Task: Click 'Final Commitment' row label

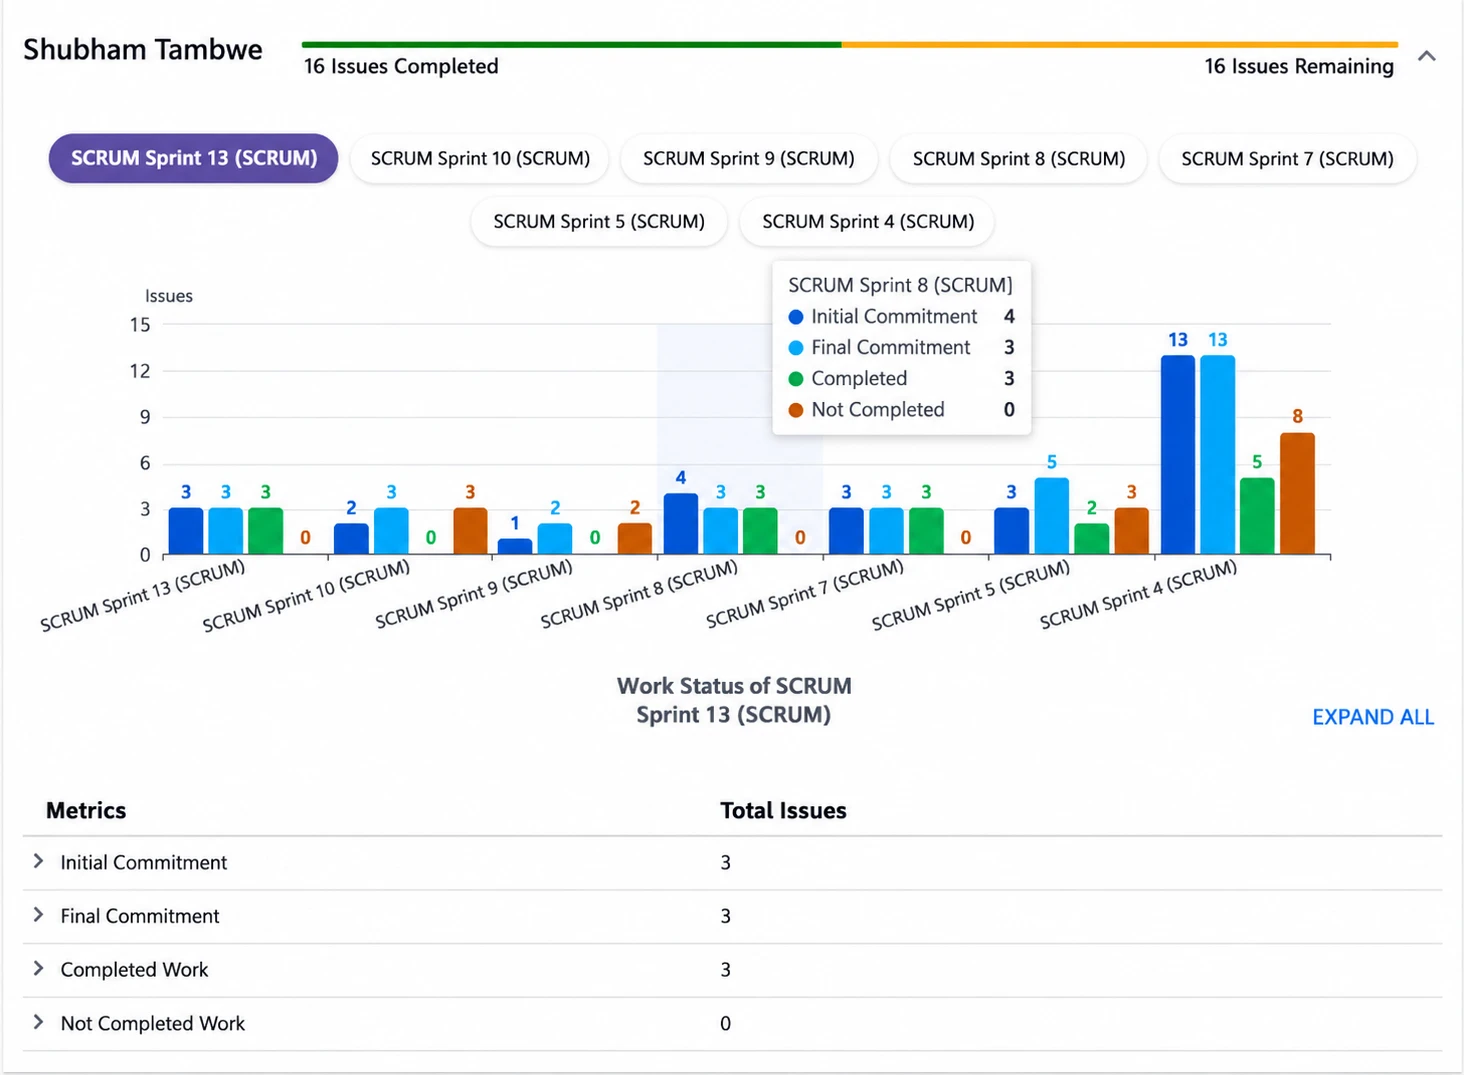Action: (x=140, y=916)
